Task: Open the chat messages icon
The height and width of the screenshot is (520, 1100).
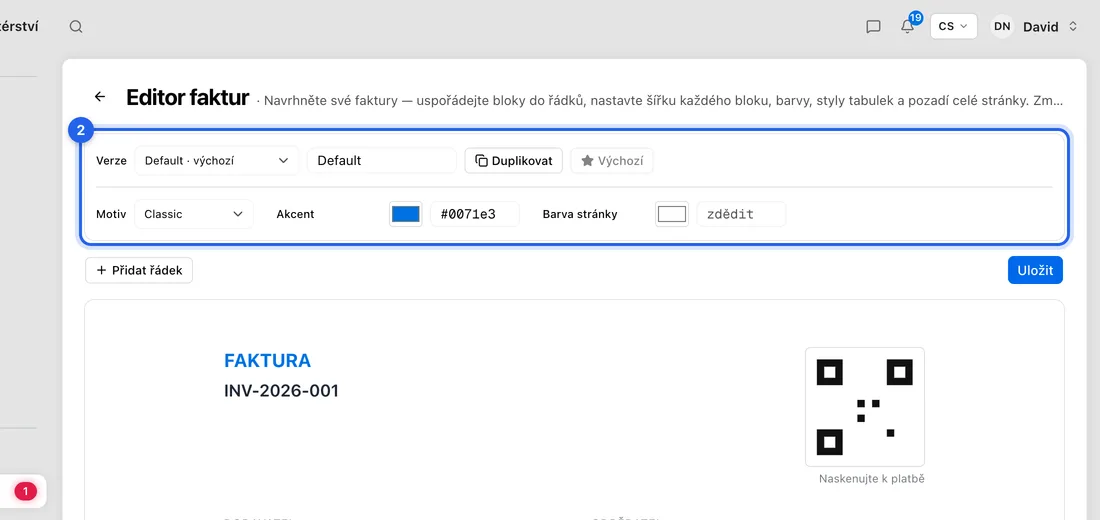Action: click(x=873, y=27)
